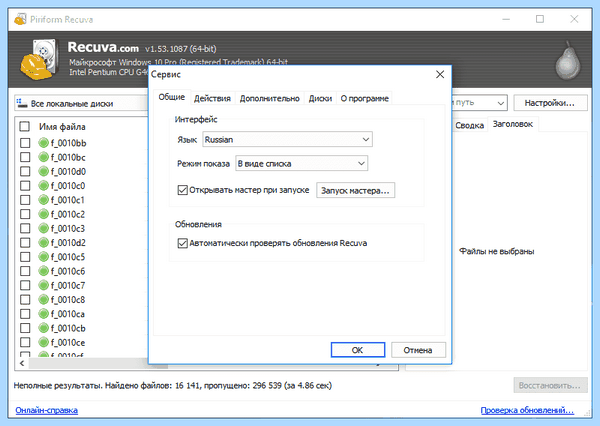Click the local disks drive icon
This screenshot has width=600, height=426.
tap(22, 103)
